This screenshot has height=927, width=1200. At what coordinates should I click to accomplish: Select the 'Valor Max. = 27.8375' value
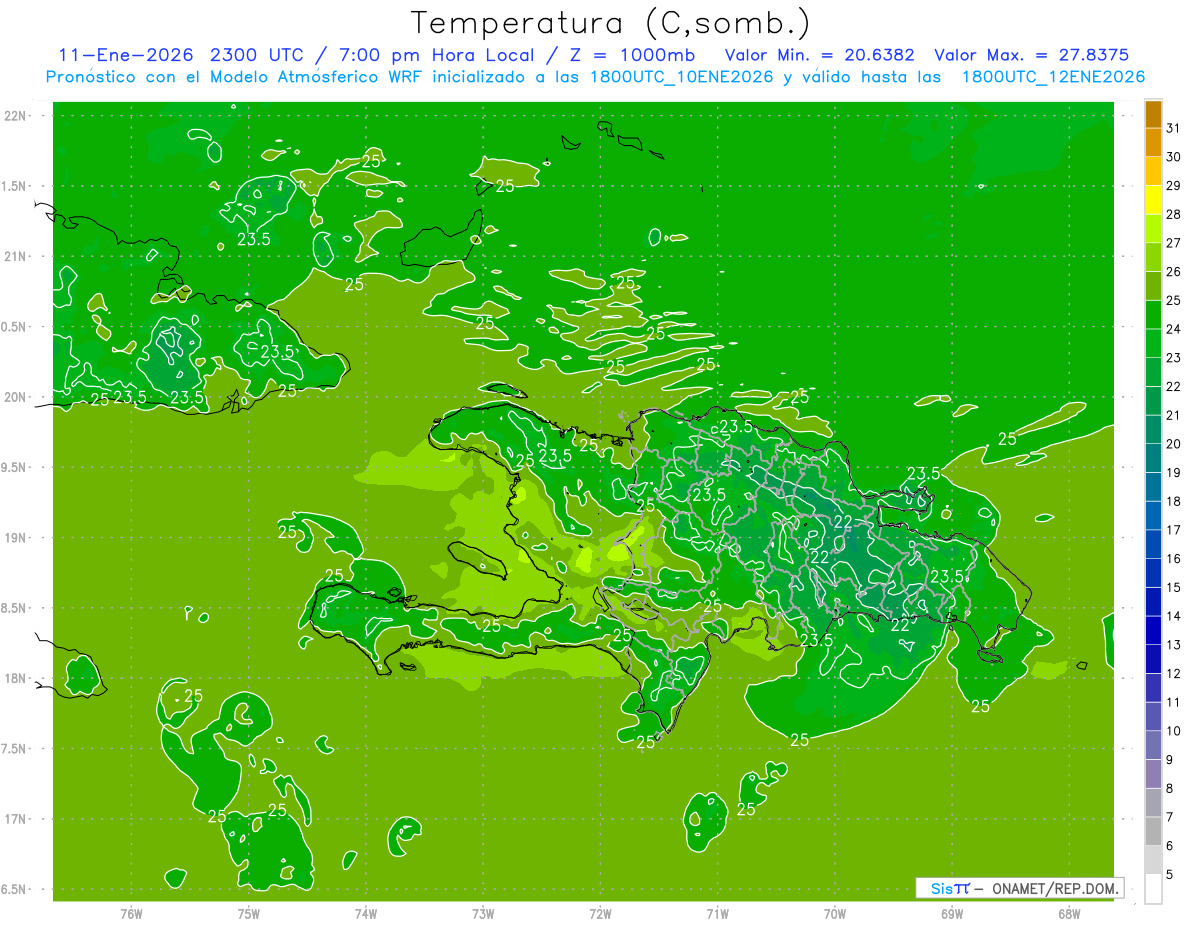pyautogui.click(x=1034, y=55)
